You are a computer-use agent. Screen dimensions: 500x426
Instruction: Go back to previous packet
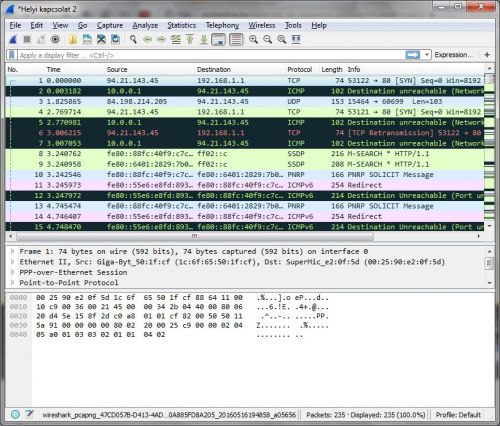click(x=147, y=40)
